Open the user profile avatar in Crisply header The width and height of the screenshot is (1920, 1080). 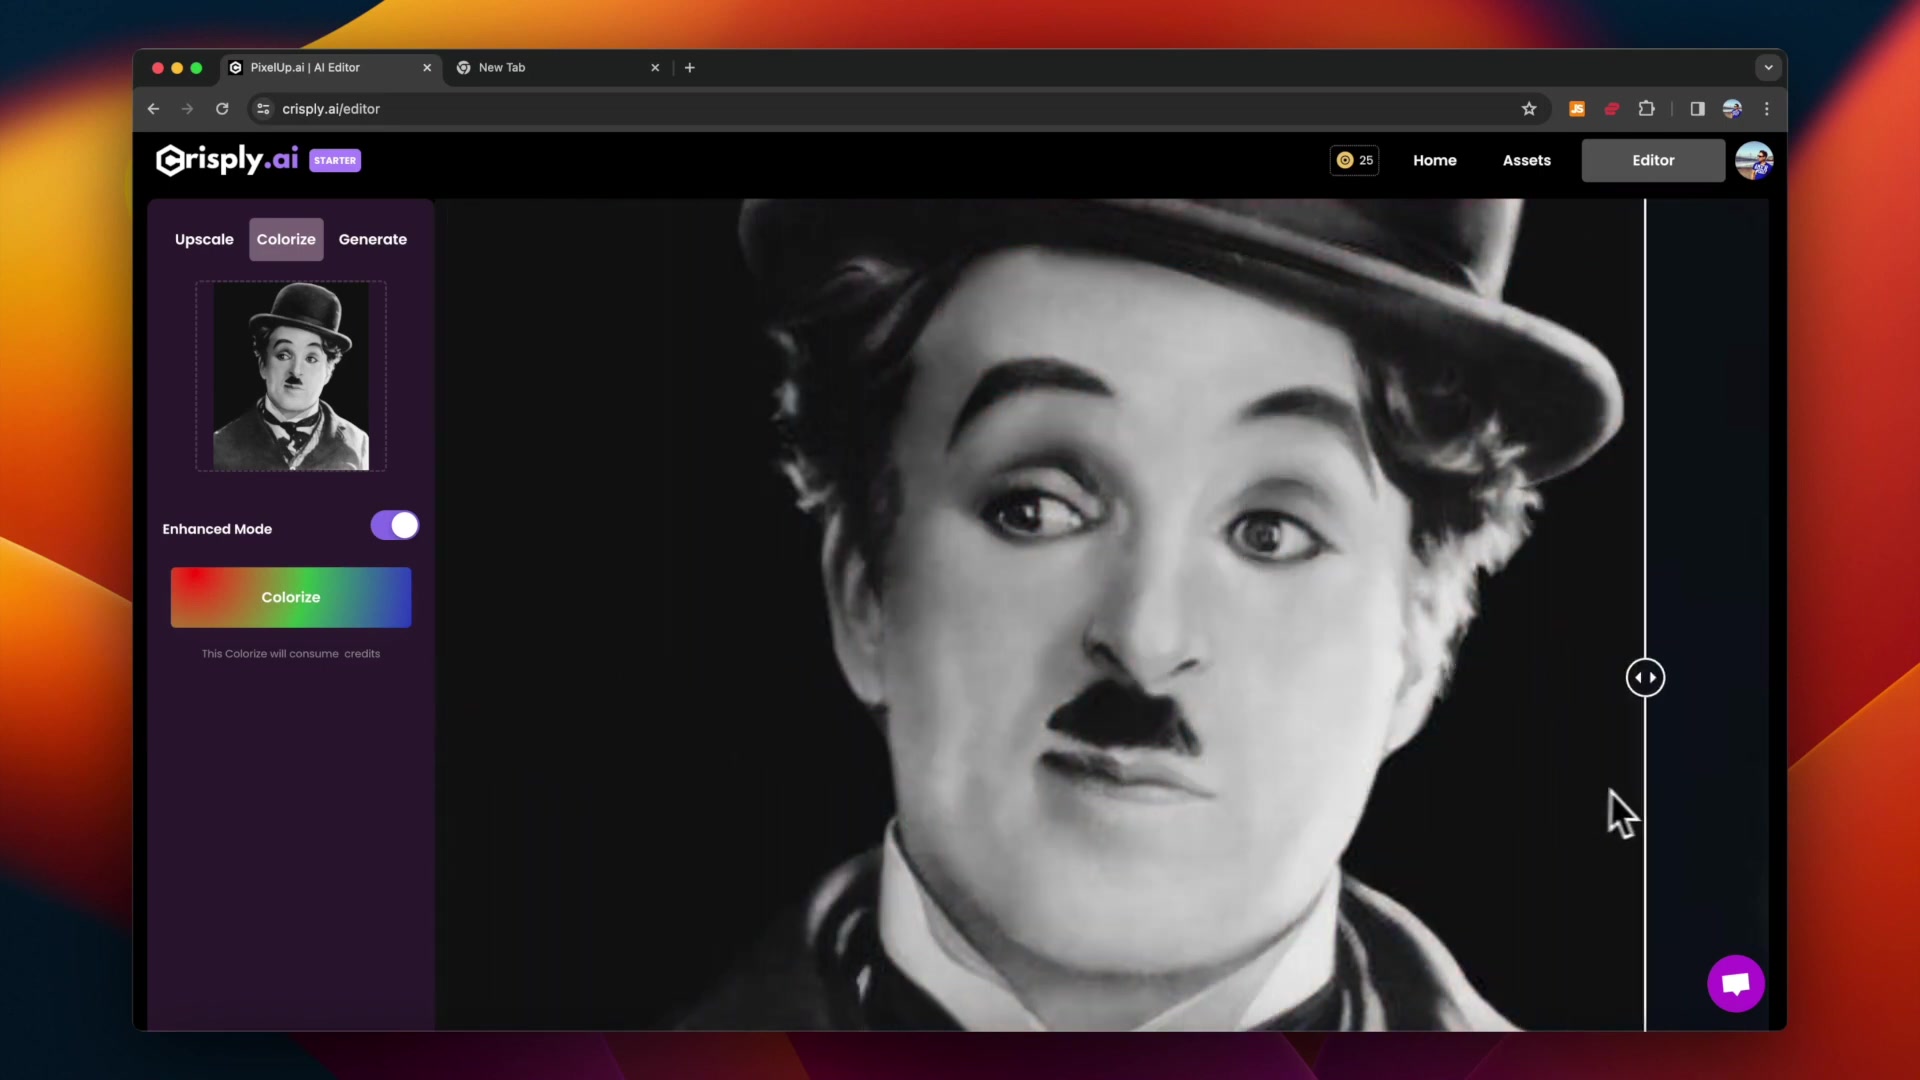(1754, 160)
